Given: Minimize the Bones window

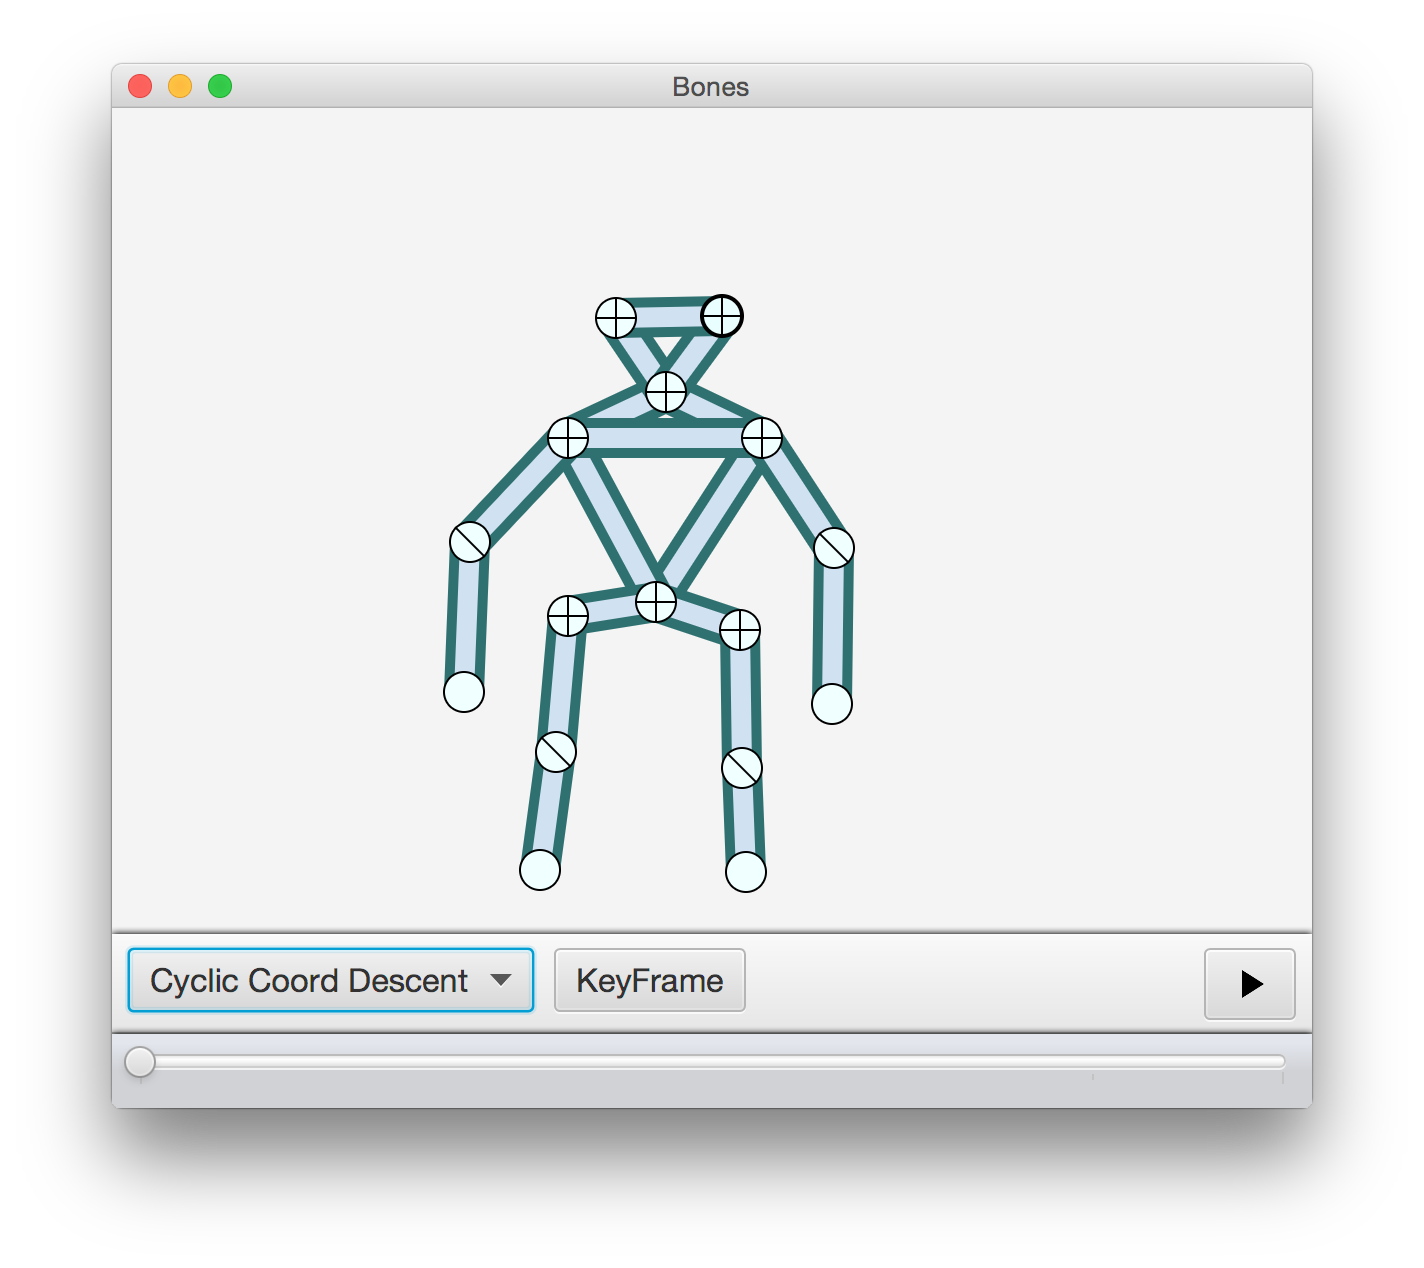Looking at the screenshot, I should click(180, 86).
